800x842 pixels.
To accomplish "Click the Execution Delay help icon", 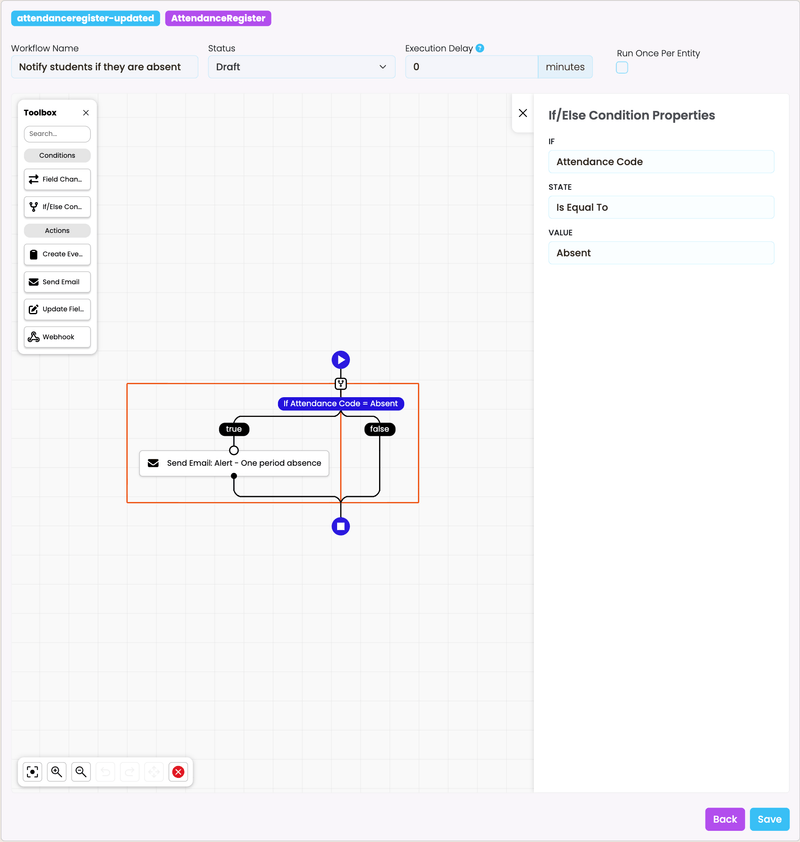I will pyautogui.click(x=480, y=48).
